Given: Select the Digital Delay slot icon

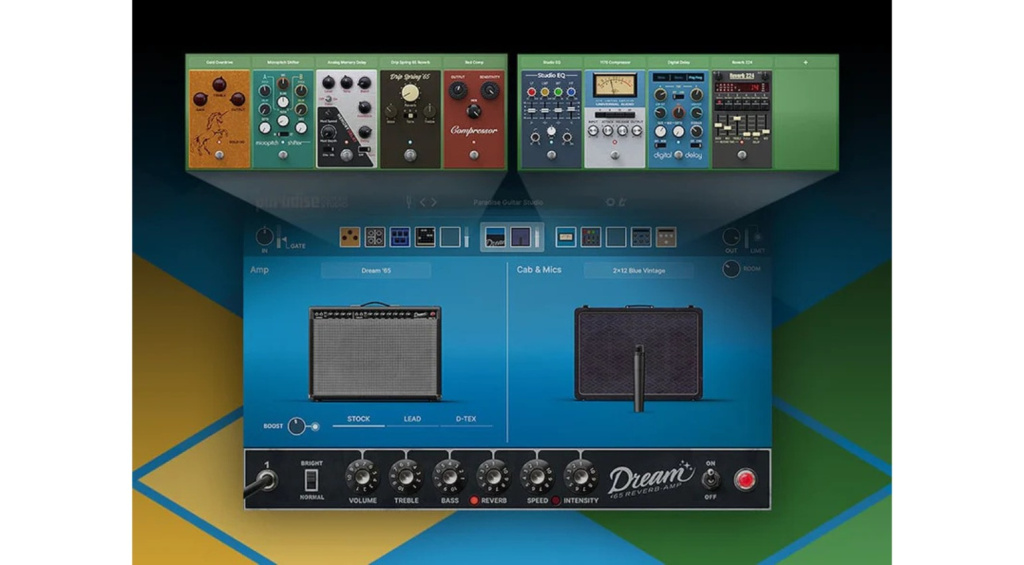Looking at the screenshot, I should pos(641,237).
